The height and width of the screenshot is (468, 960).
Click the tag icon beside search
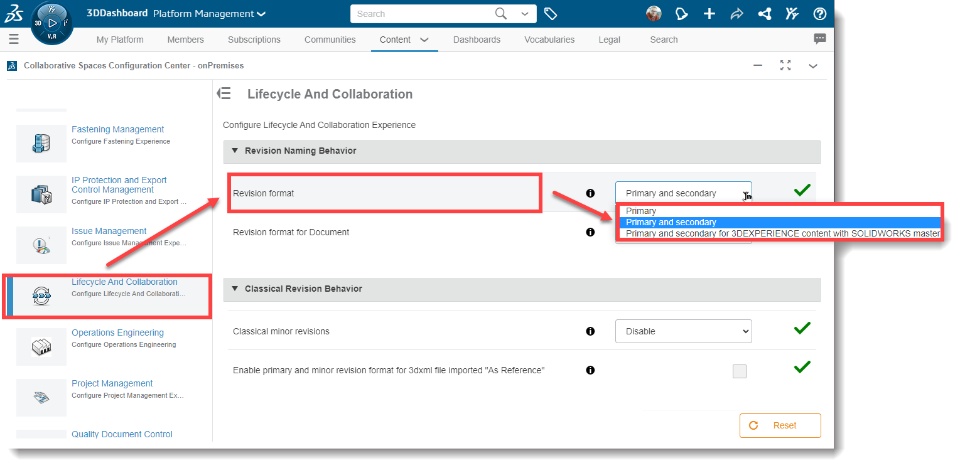(x=551, y=14)
